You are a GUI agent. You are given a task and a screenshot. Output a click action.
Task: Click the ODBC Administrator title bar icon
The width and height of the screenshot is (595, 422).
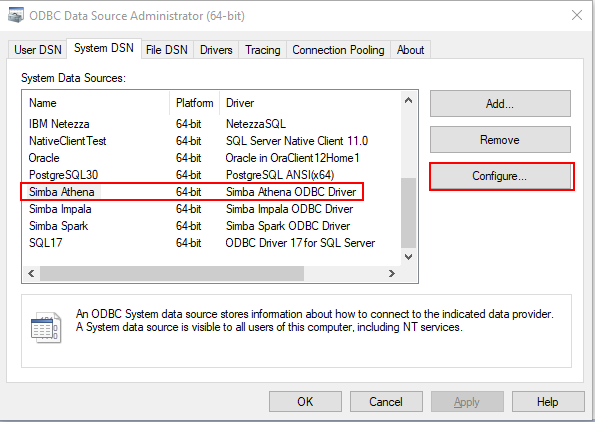pos(16,16)
